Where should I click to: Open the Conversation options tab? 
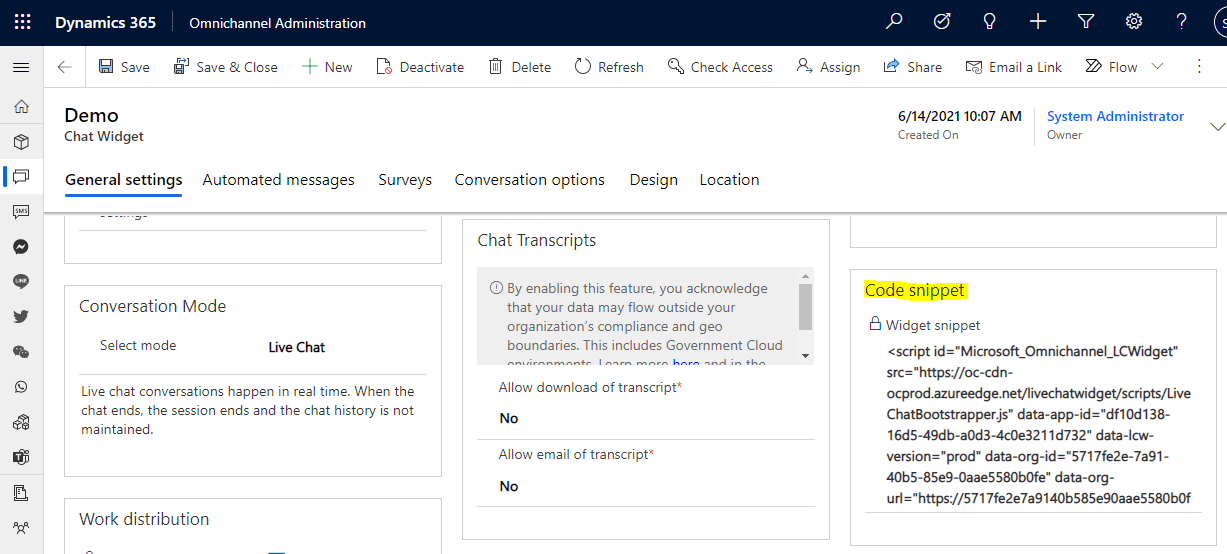click(x=530, y=180)
